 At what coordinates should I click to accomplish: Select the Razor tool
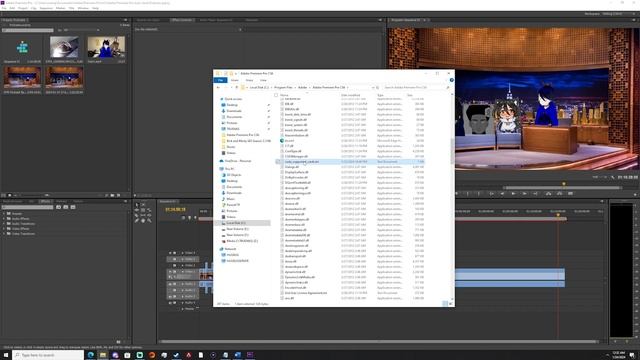click(x=137, y=215)
